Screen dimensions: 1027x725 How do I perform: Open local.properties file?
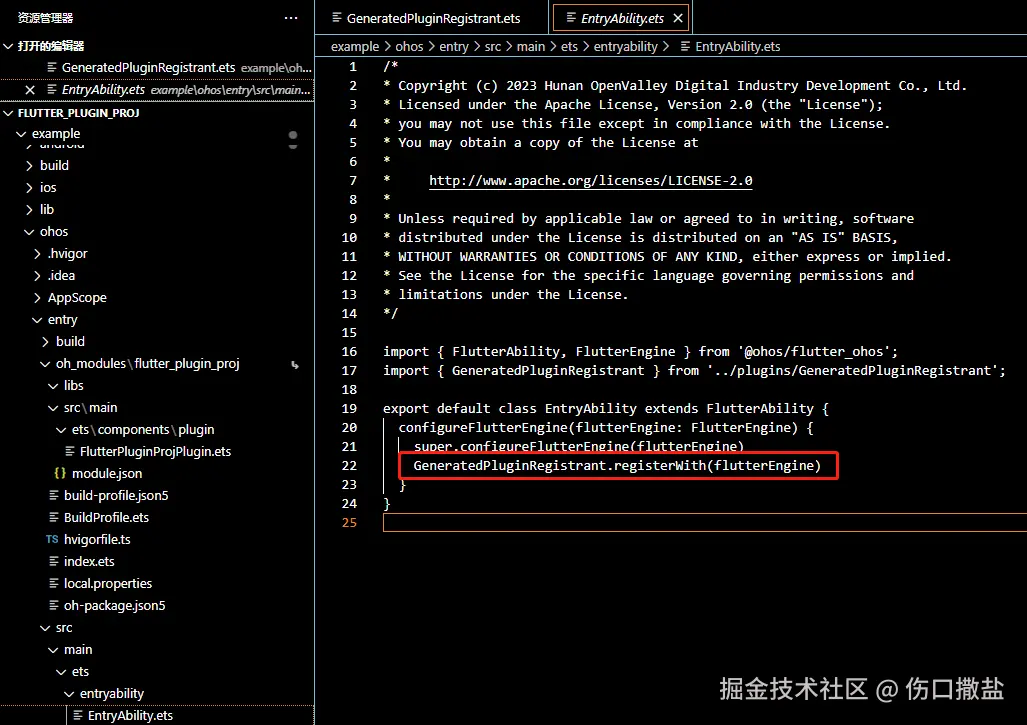(x=107, y=584)
